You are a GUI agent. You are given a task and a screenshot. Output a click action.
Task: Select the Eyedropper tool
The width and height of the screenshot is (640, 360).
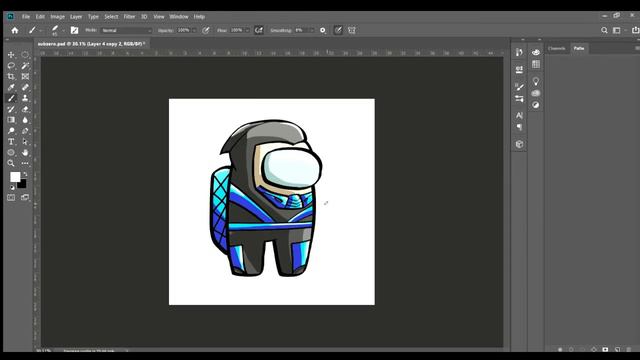[x=11, y=87]
